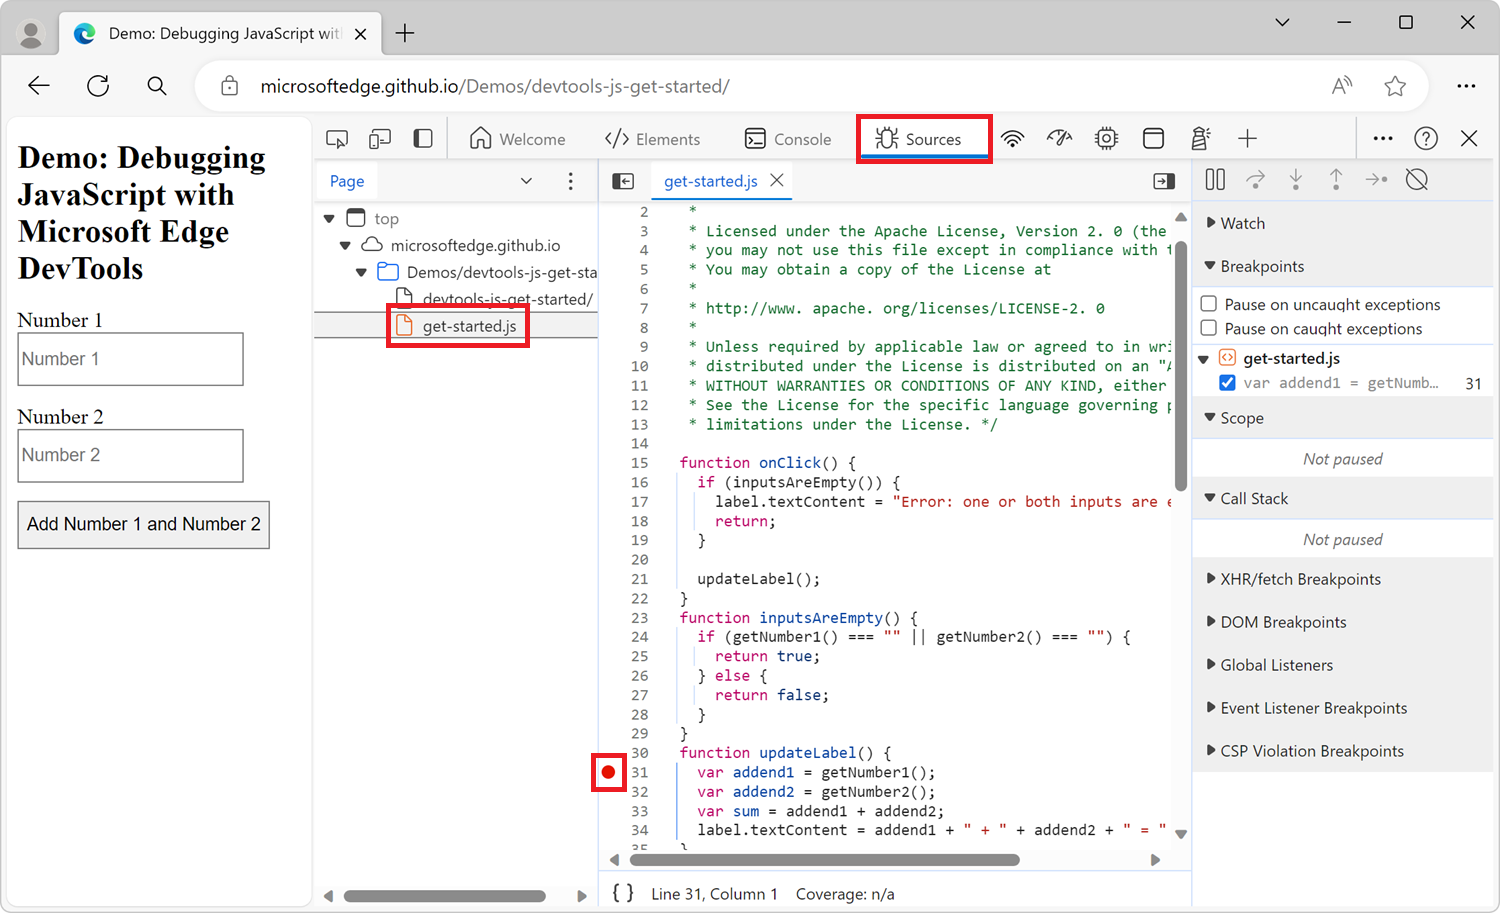Open the Elements panel
The image size is (1500, 913).
pyautogui.click(x=654, y=138)
